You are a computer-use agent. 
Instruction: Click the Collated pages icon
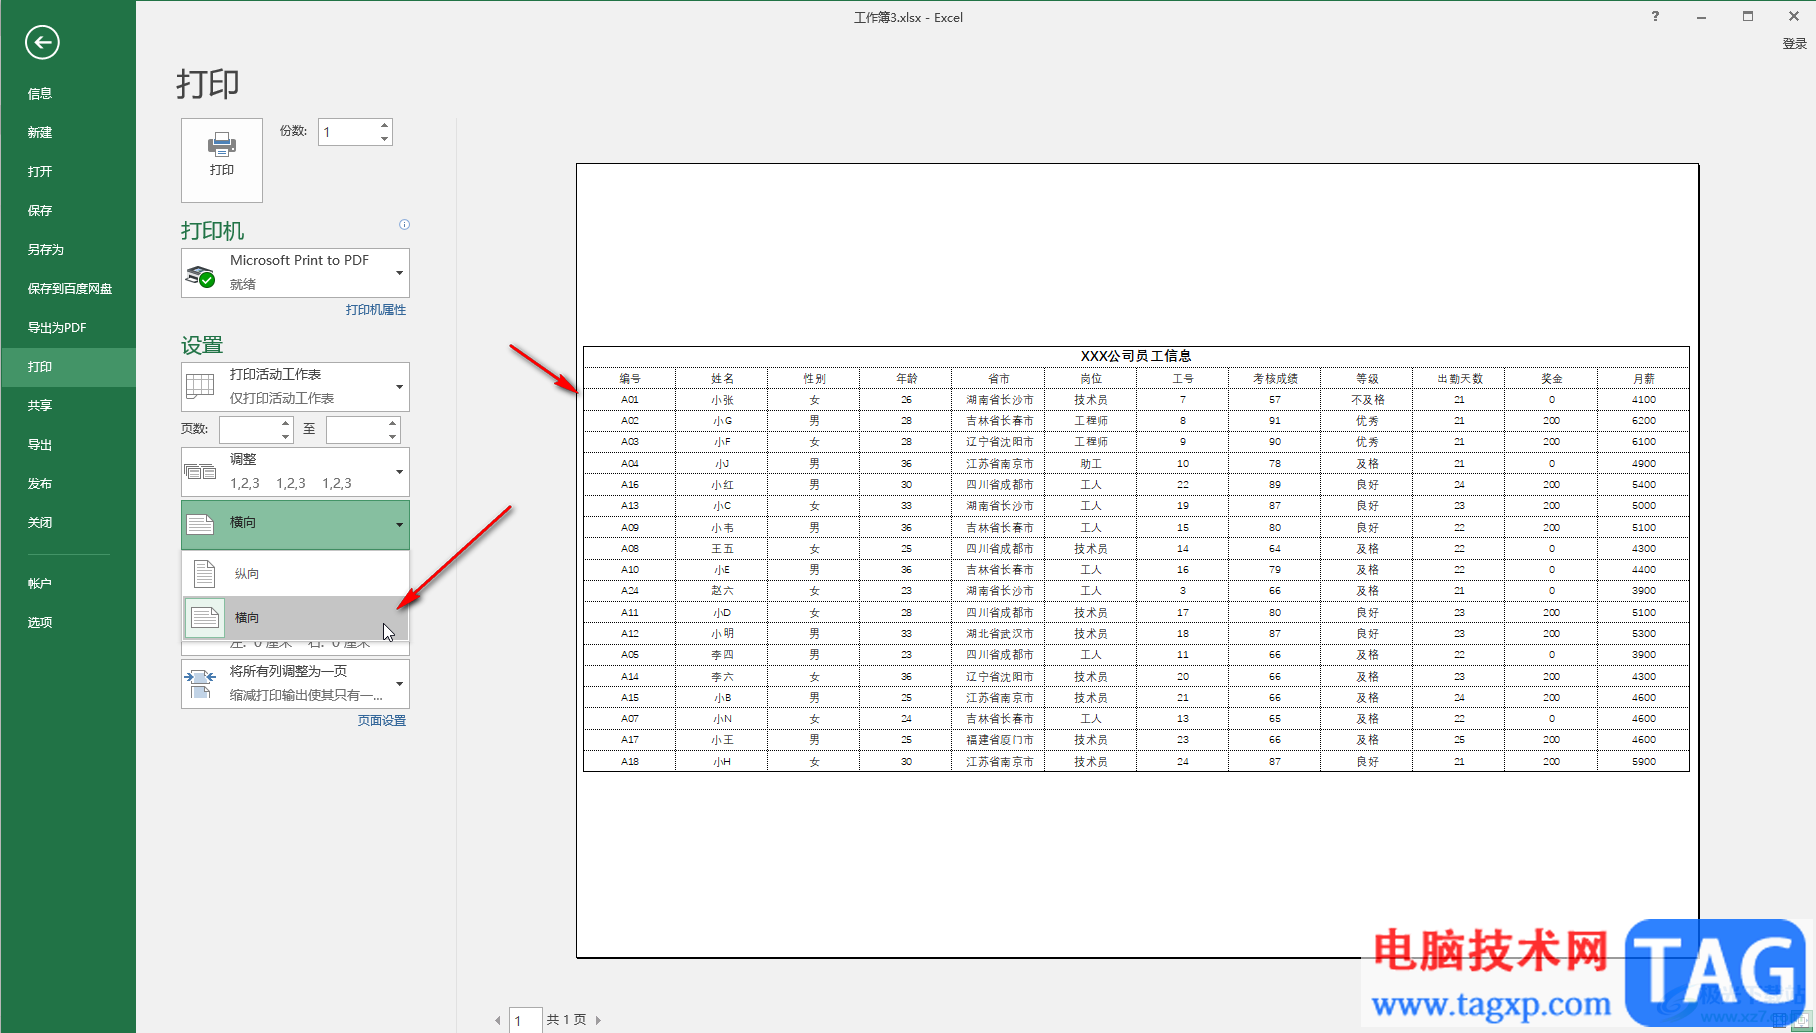pos(200,471)
